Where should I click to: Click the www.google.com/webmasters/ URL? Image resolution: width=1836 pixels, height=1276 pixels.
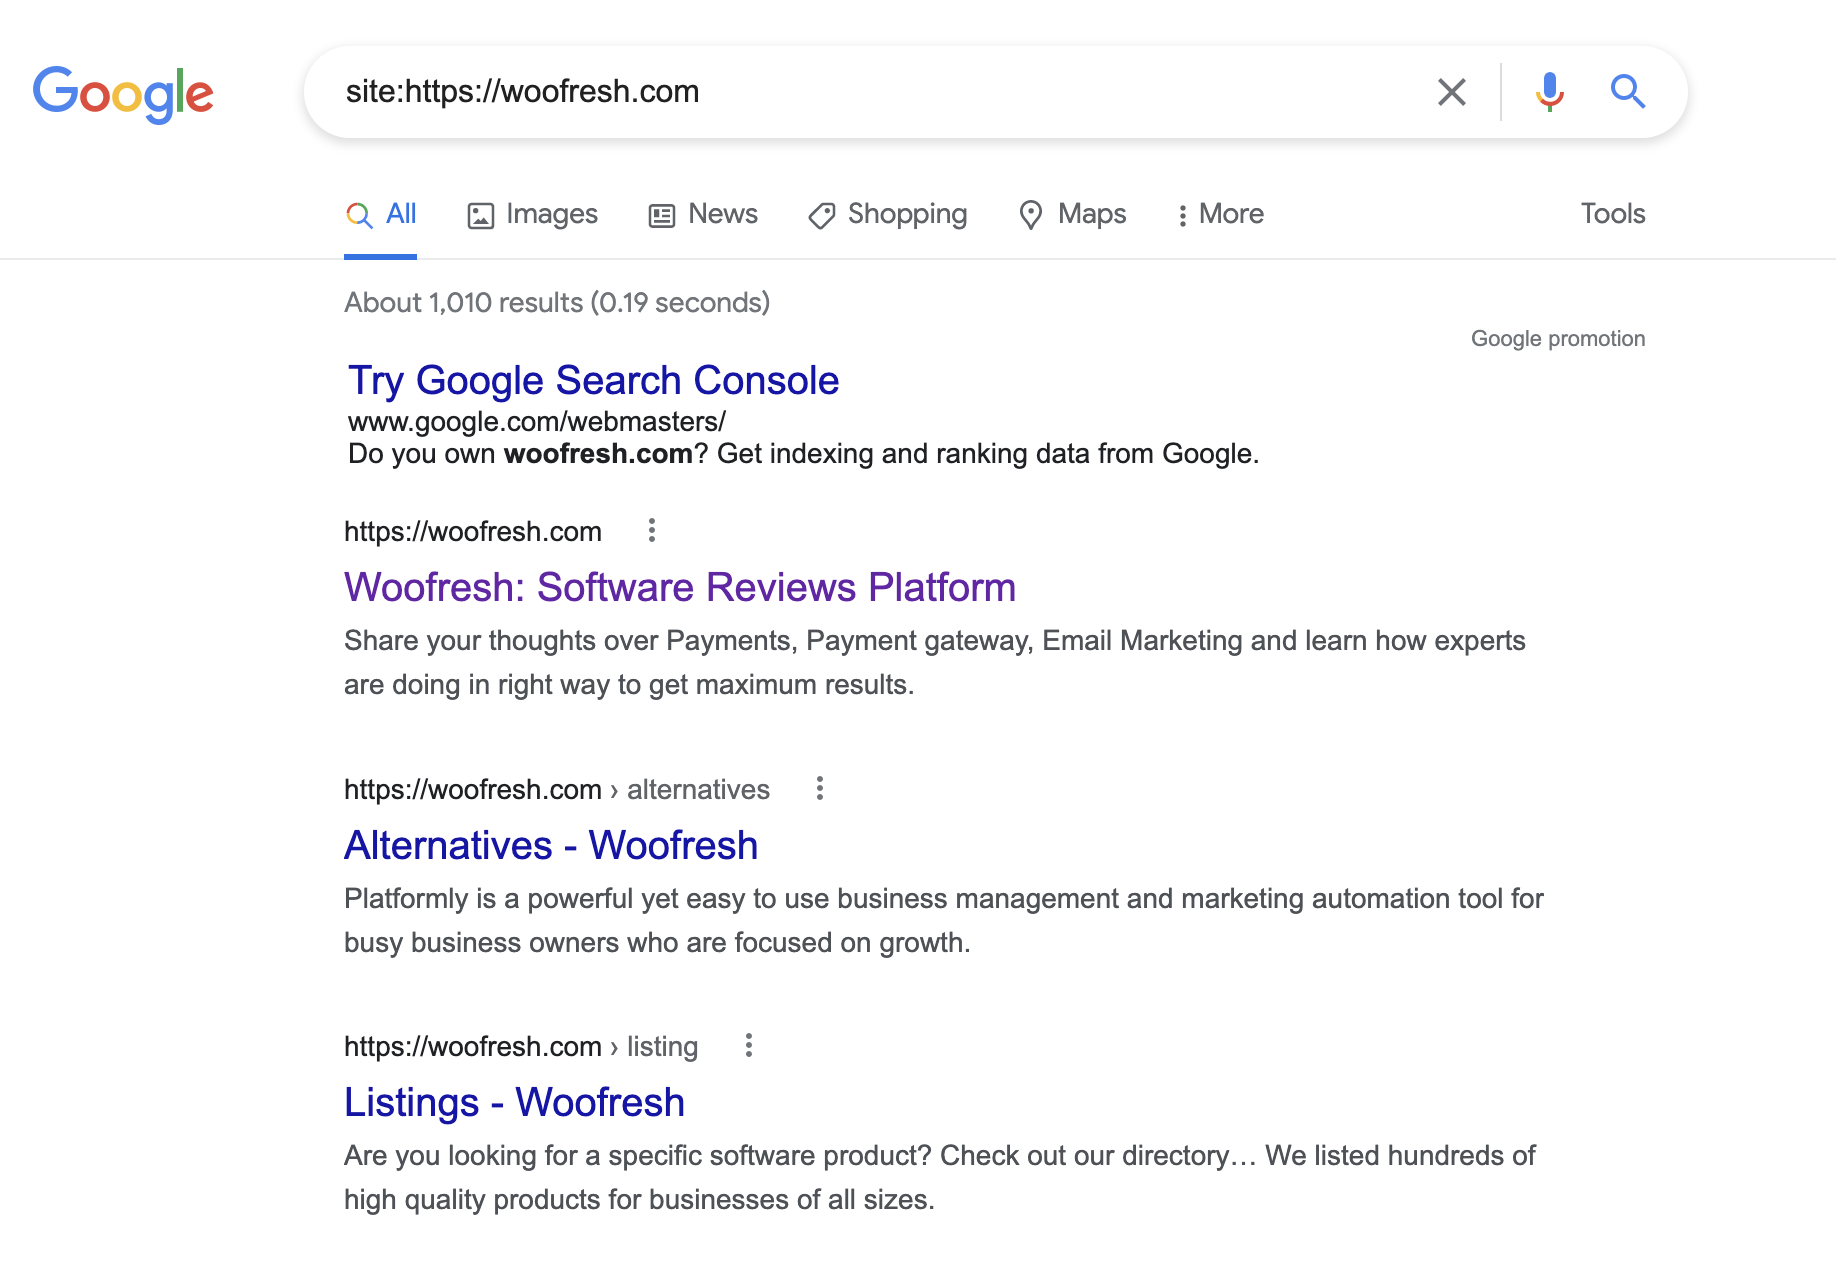[536, 422]
